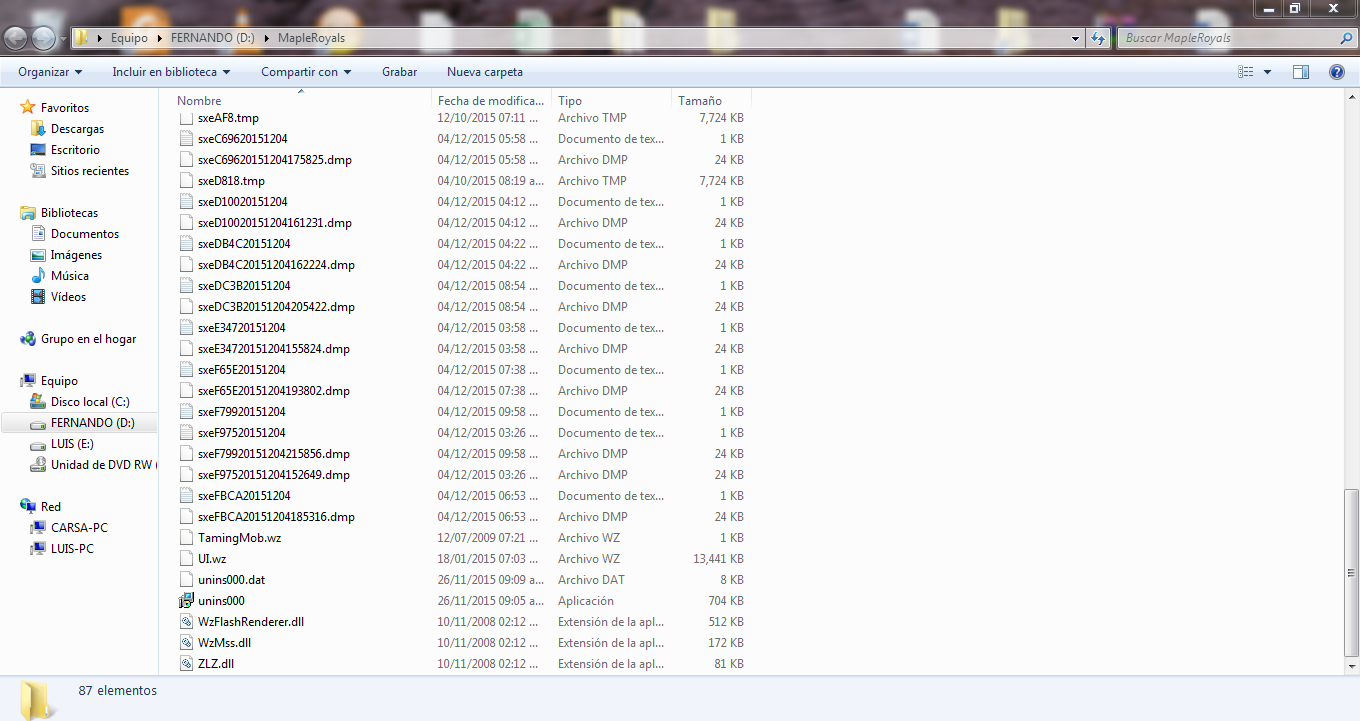
Task: Click the WzMss.dll file icon
Action: click(186, 643)
